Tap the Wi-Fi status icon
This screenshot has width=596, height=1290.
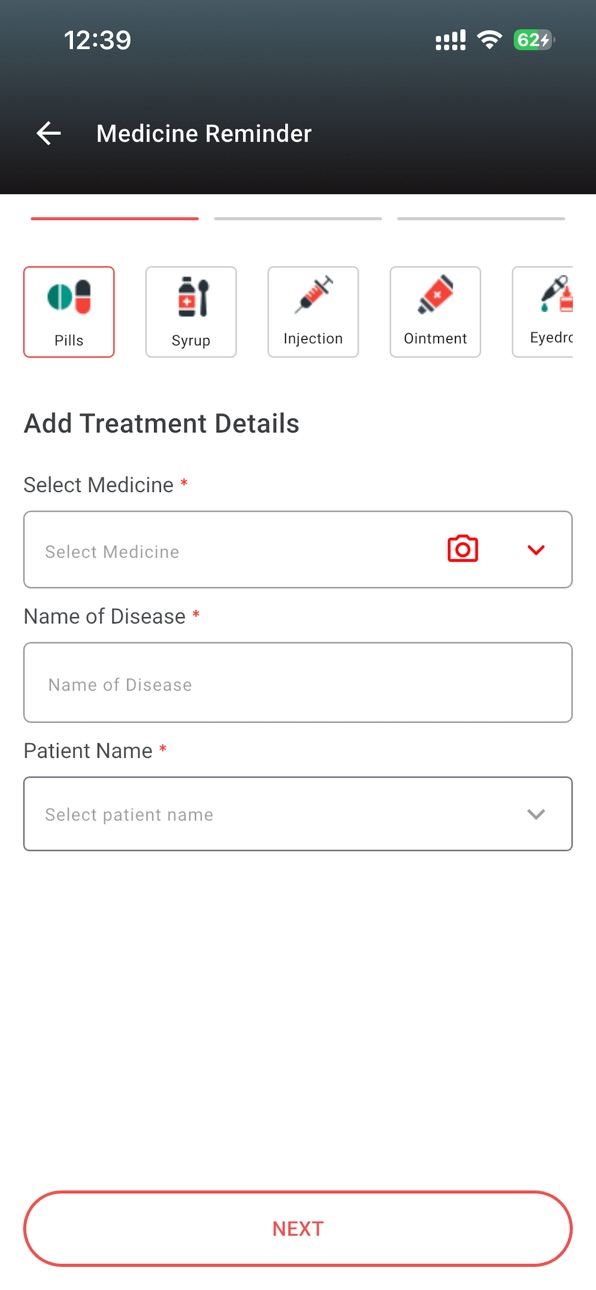(489, 40)
